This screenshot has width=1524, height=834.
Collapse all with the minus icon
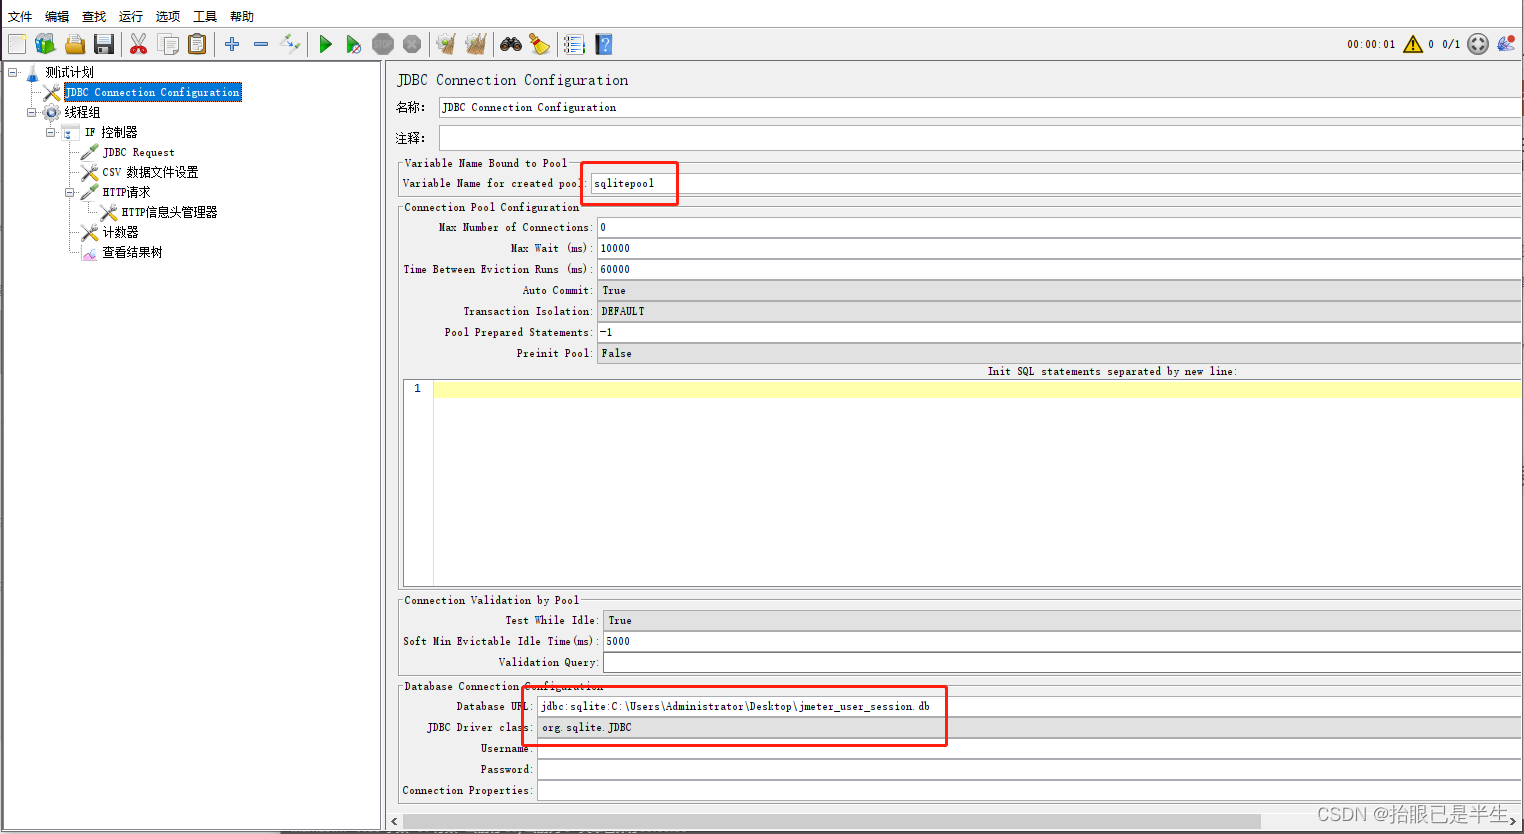coord(261,44)
